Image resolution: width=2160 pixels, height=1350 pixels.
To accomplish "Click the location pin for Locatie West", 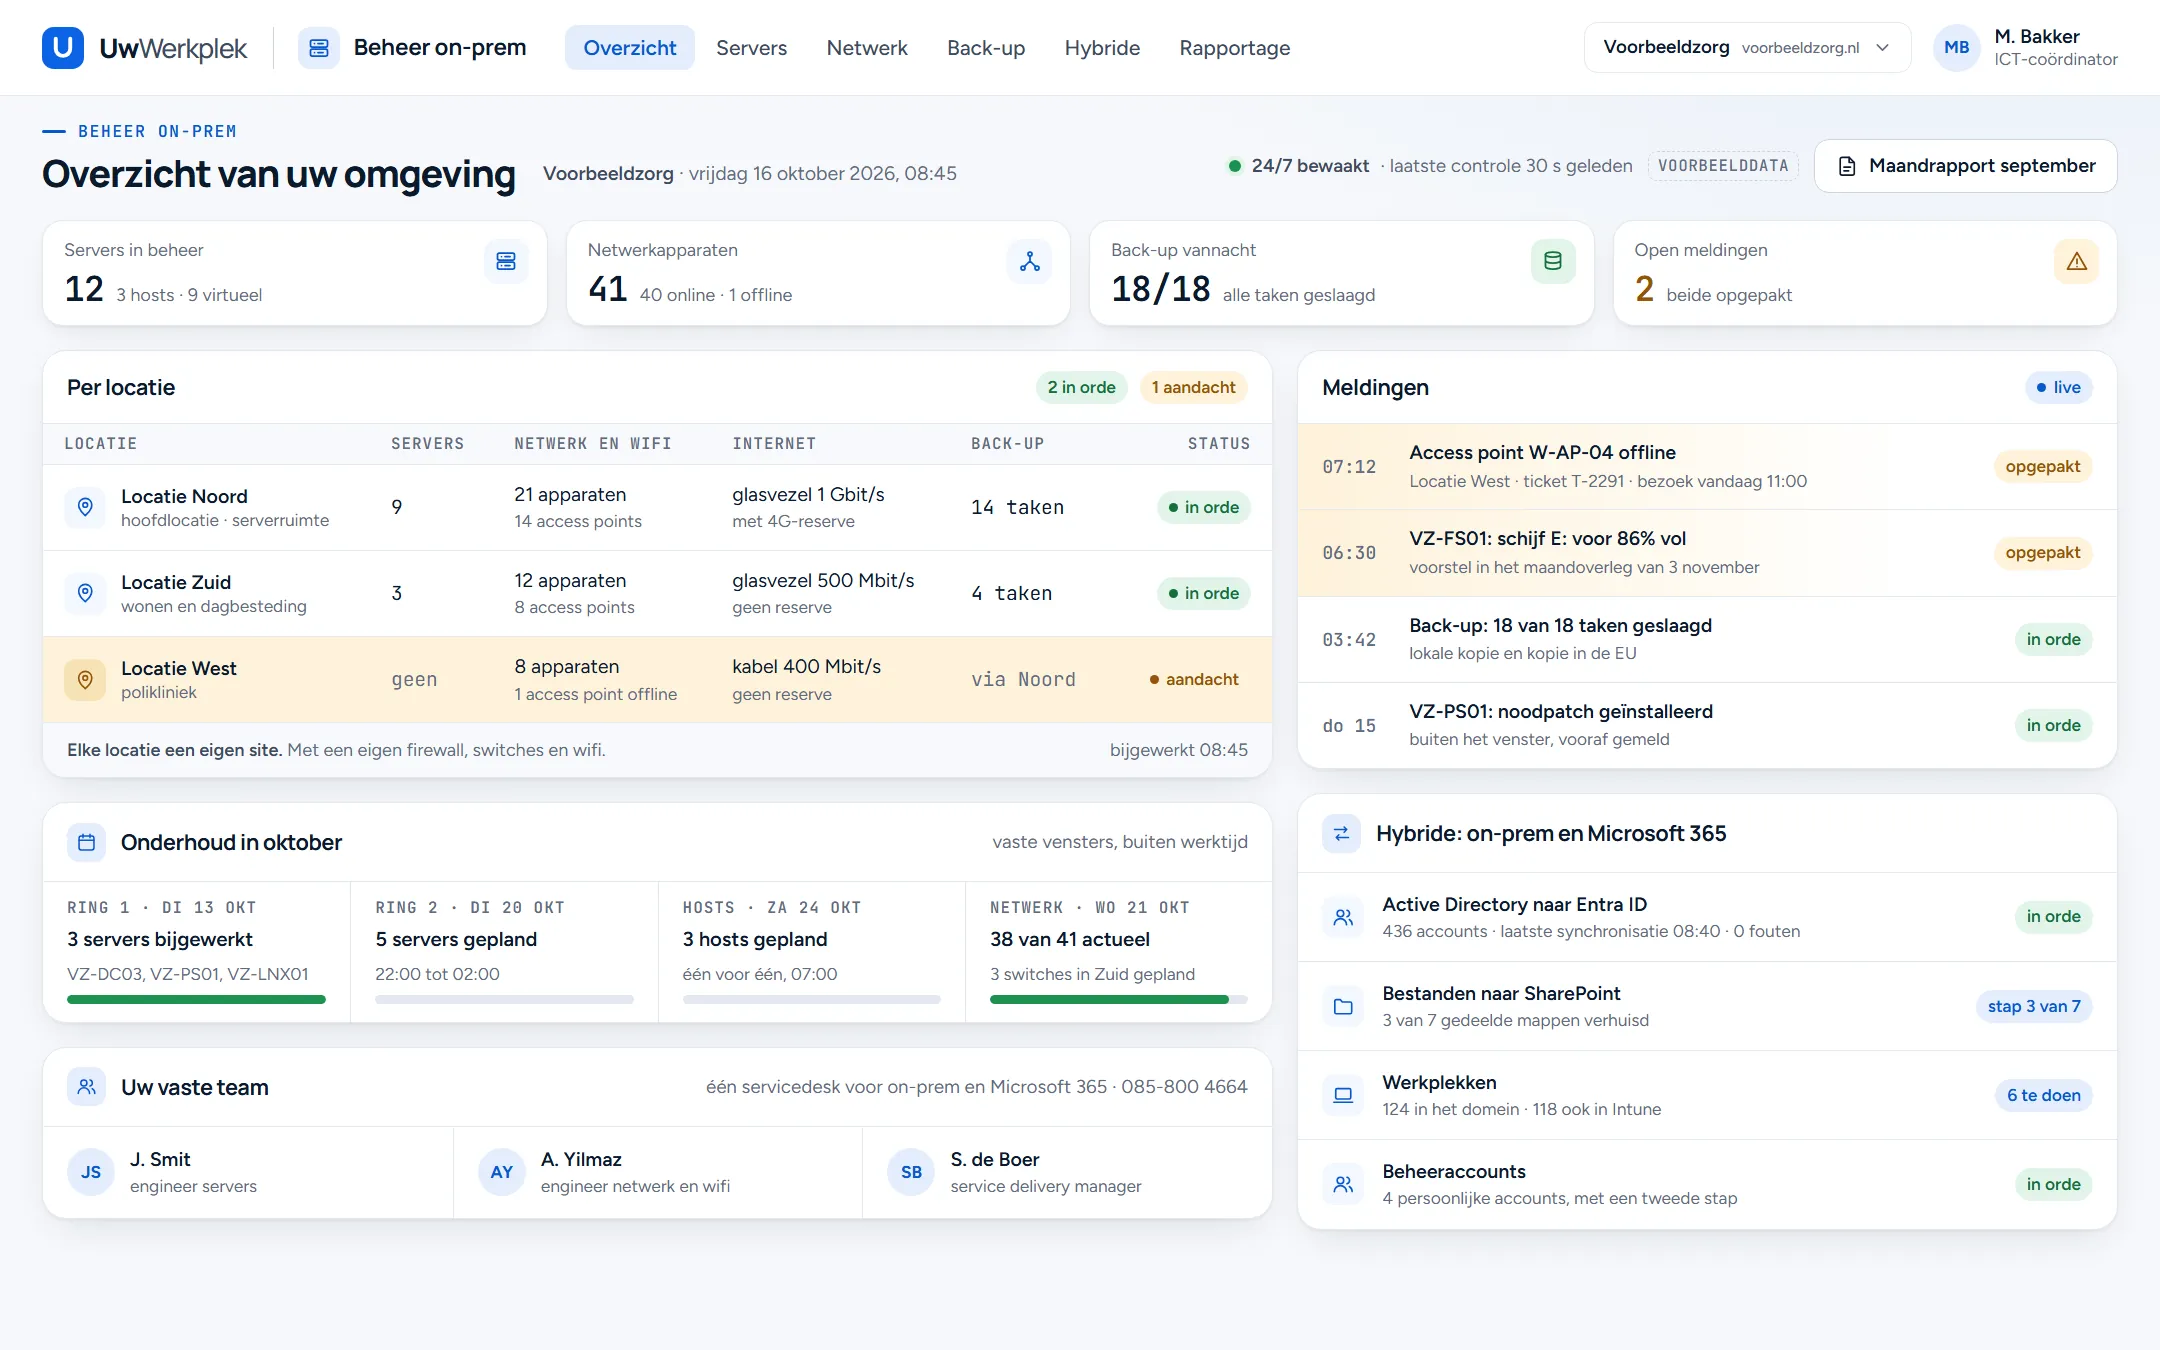I will pyautogui.click(x=85, y=680).
